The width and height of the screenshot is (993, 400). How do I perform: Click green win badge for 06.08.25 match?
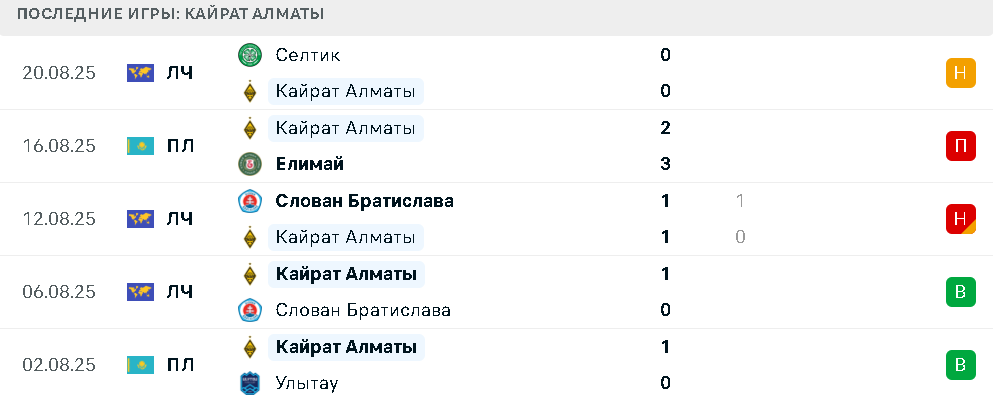pos(961,292)
